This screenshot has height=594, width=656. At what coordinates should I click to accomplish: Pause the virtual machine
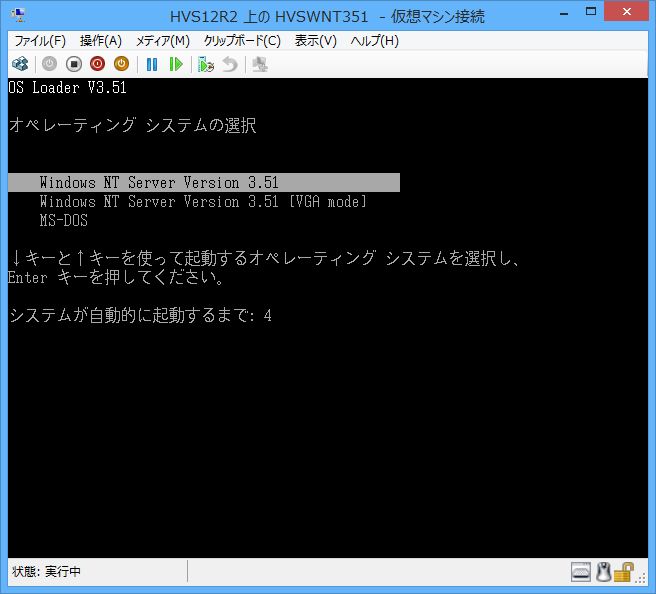[x=152, y=64]
